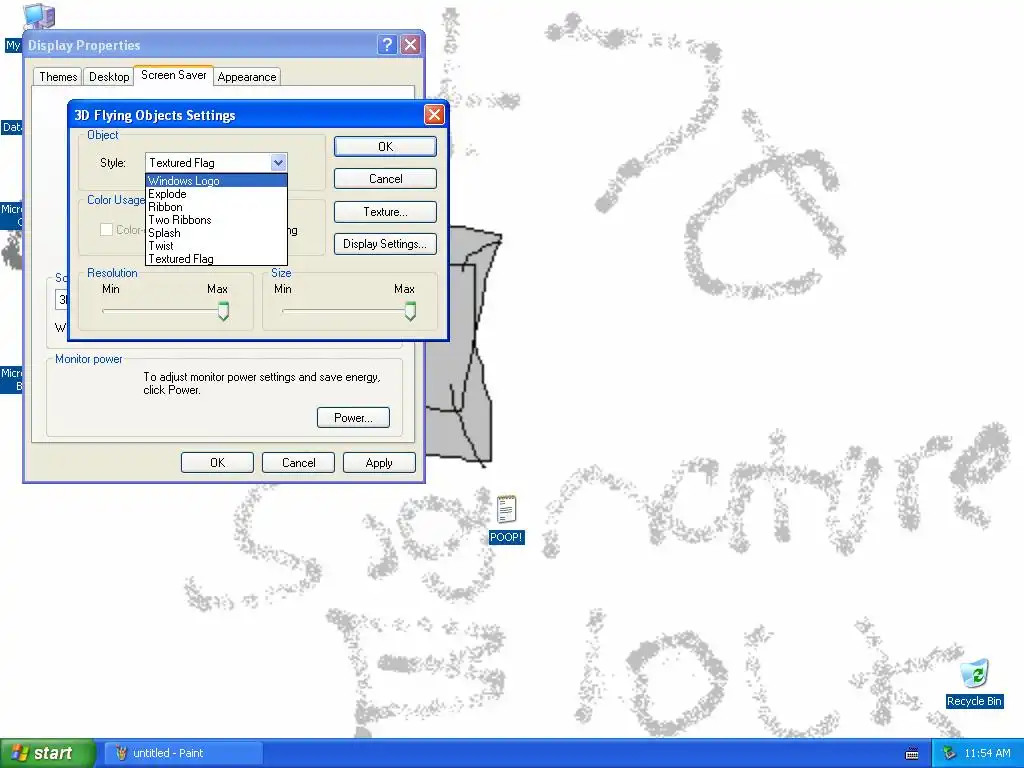Open the Recycle Bin desktop icon
This screenshot has width=1024, height=768.
[x=974, y=674]
